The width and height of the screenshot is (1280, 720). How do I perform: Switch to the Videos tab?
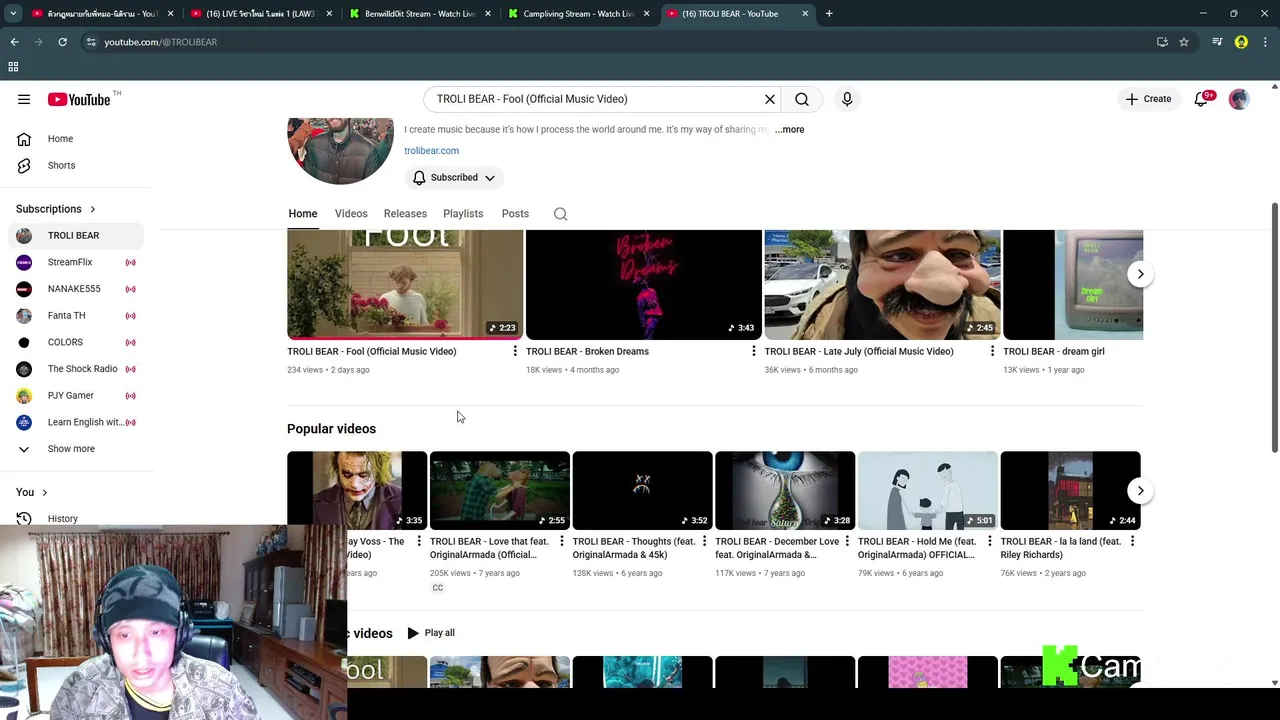351,213
